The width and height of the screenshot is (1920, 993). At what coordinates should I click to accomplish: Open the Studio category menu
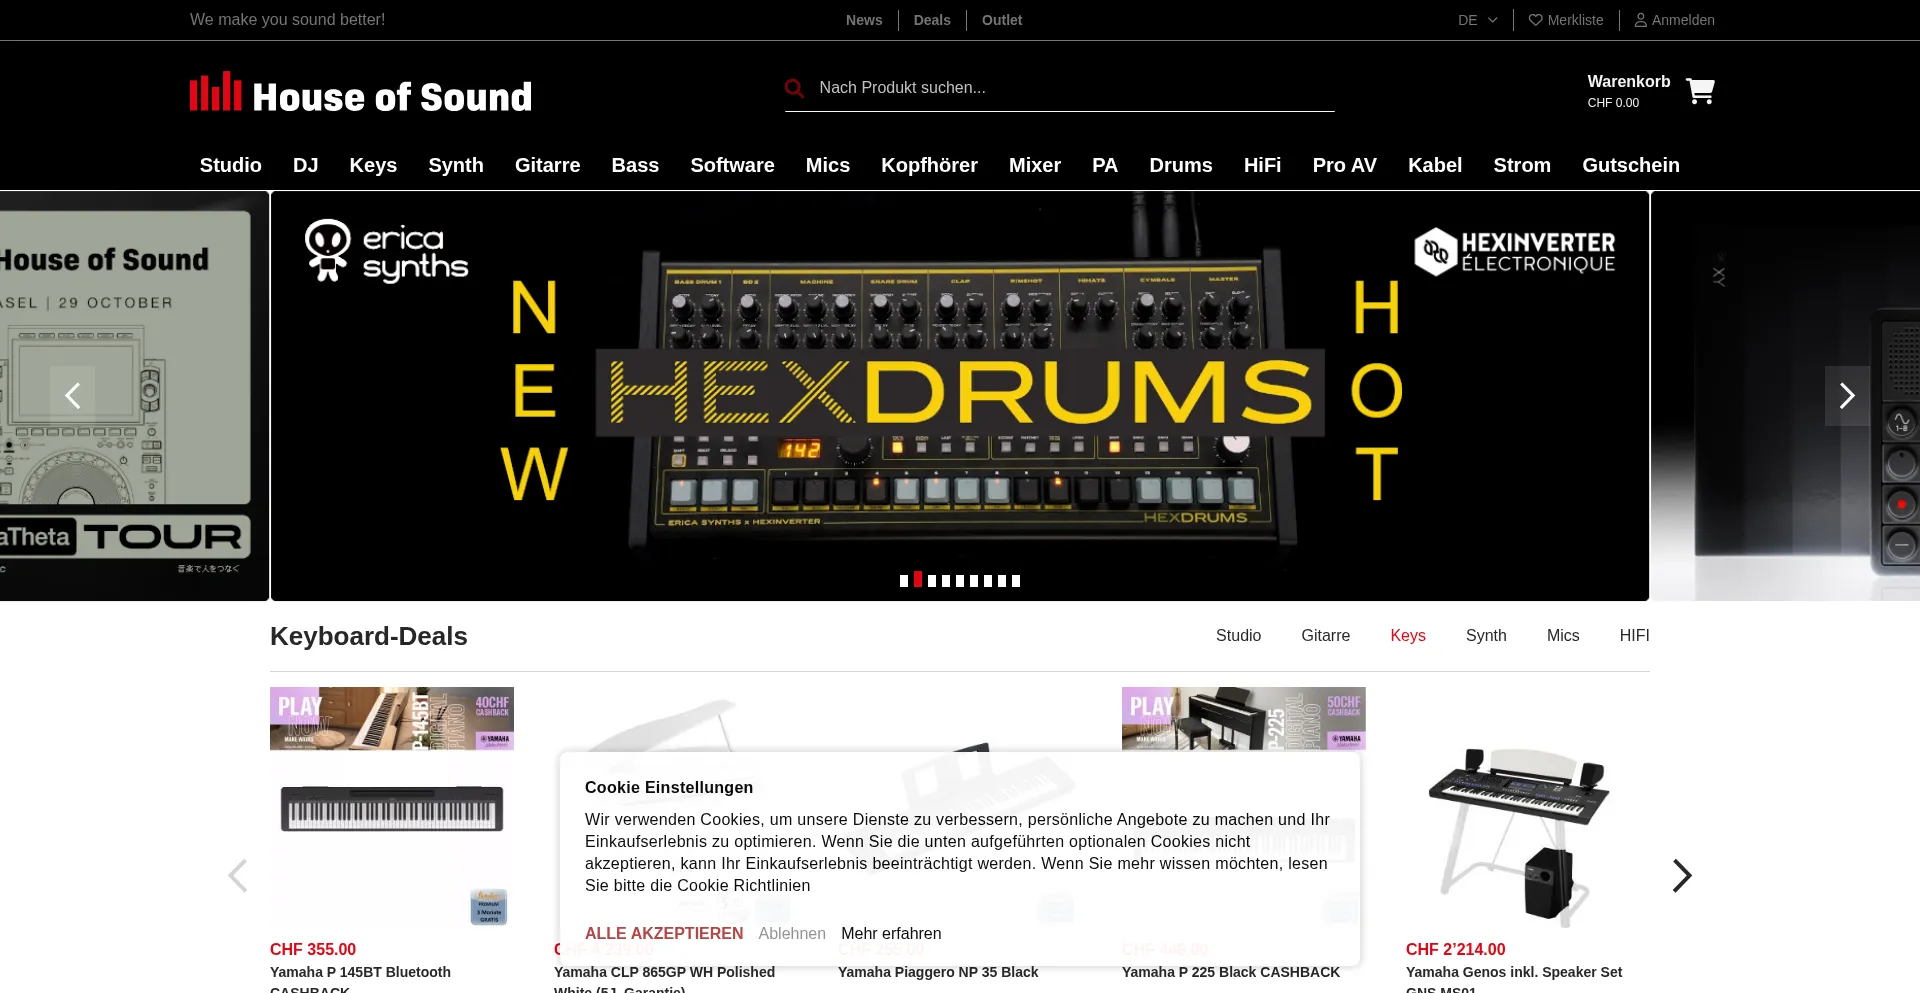(230, 165)
